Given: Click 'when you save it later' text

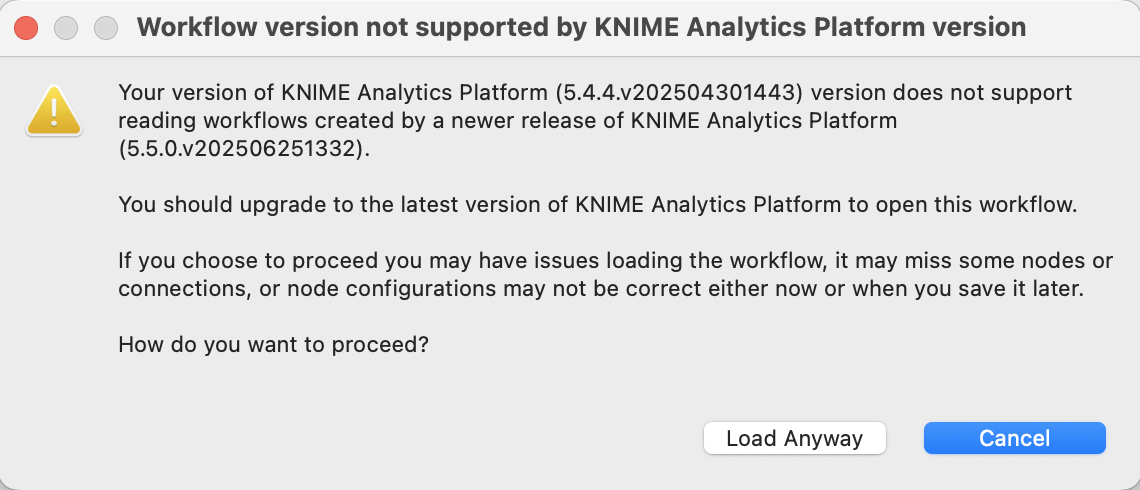Looking at the screenshot, I should click(968, 289).
